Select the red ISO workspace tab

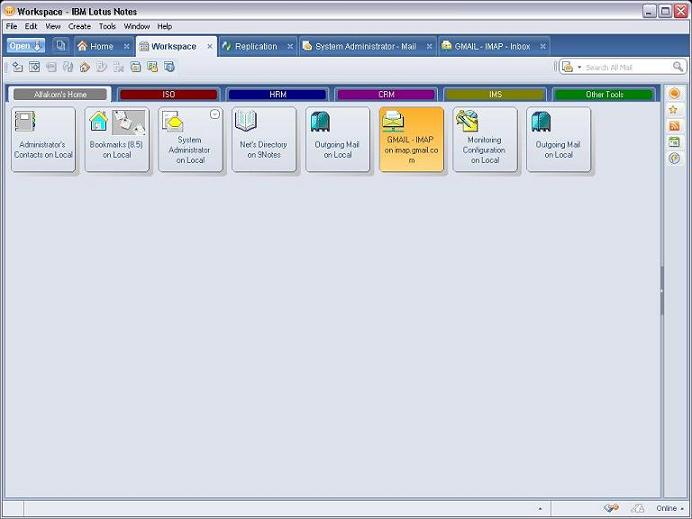click(169, 94)
